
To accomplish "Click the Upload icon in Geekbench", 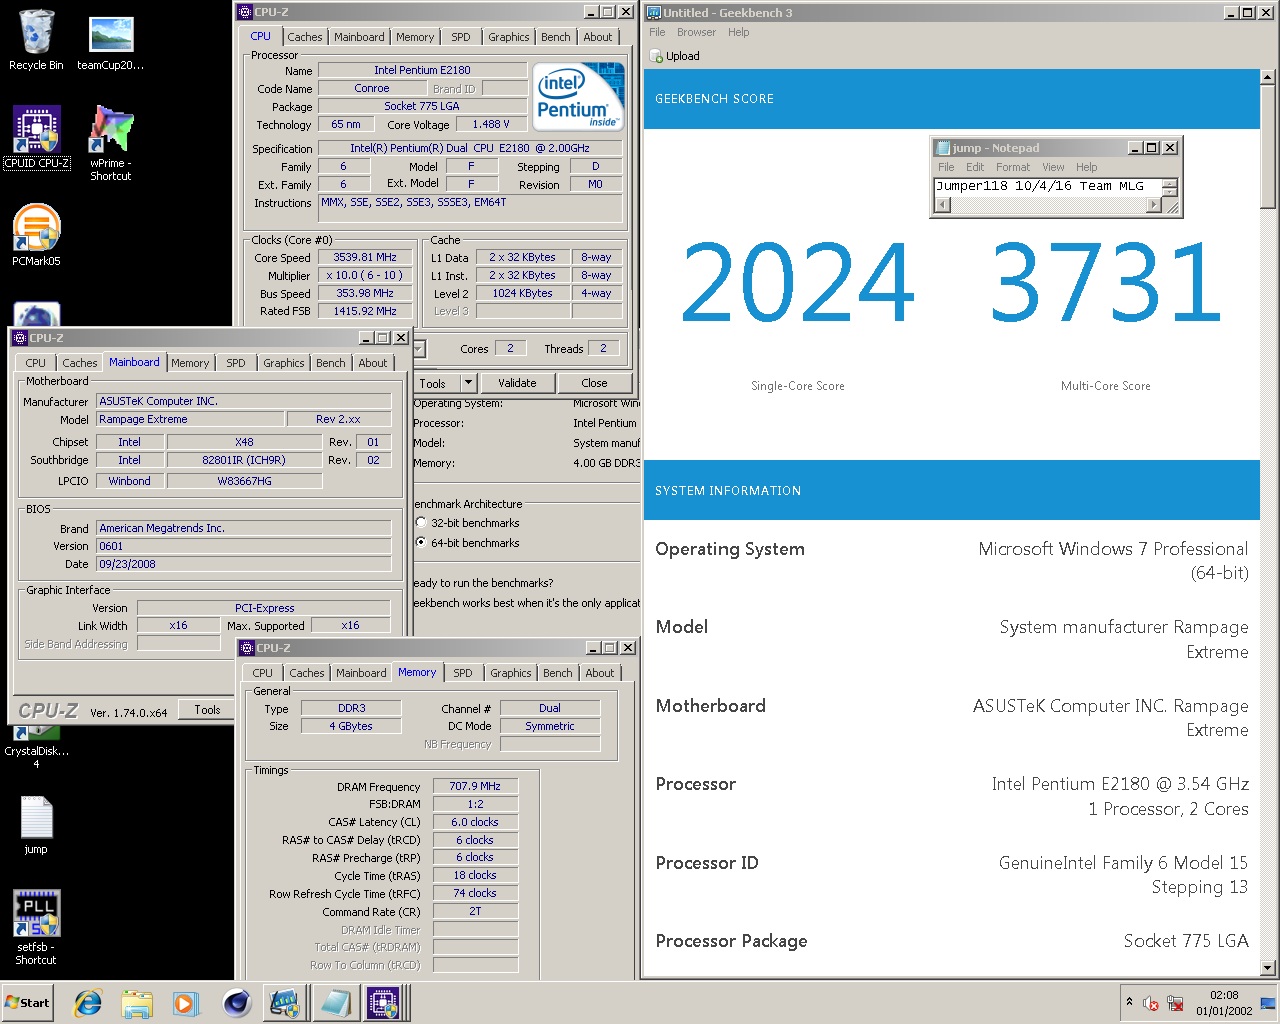I will pyautogui.click(x=656, y=56).
